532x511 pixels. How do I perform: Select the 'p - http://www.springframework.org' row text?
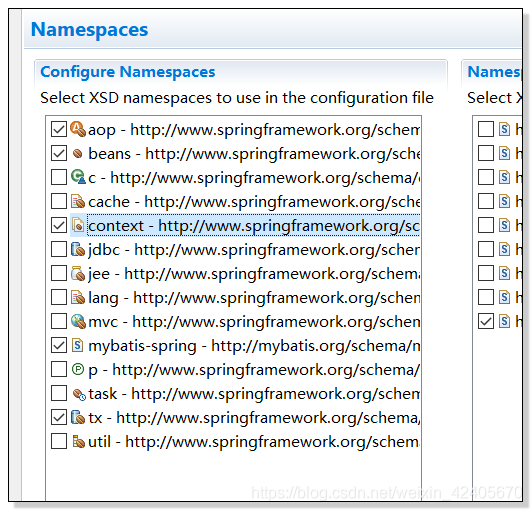(x=254, y=370)
